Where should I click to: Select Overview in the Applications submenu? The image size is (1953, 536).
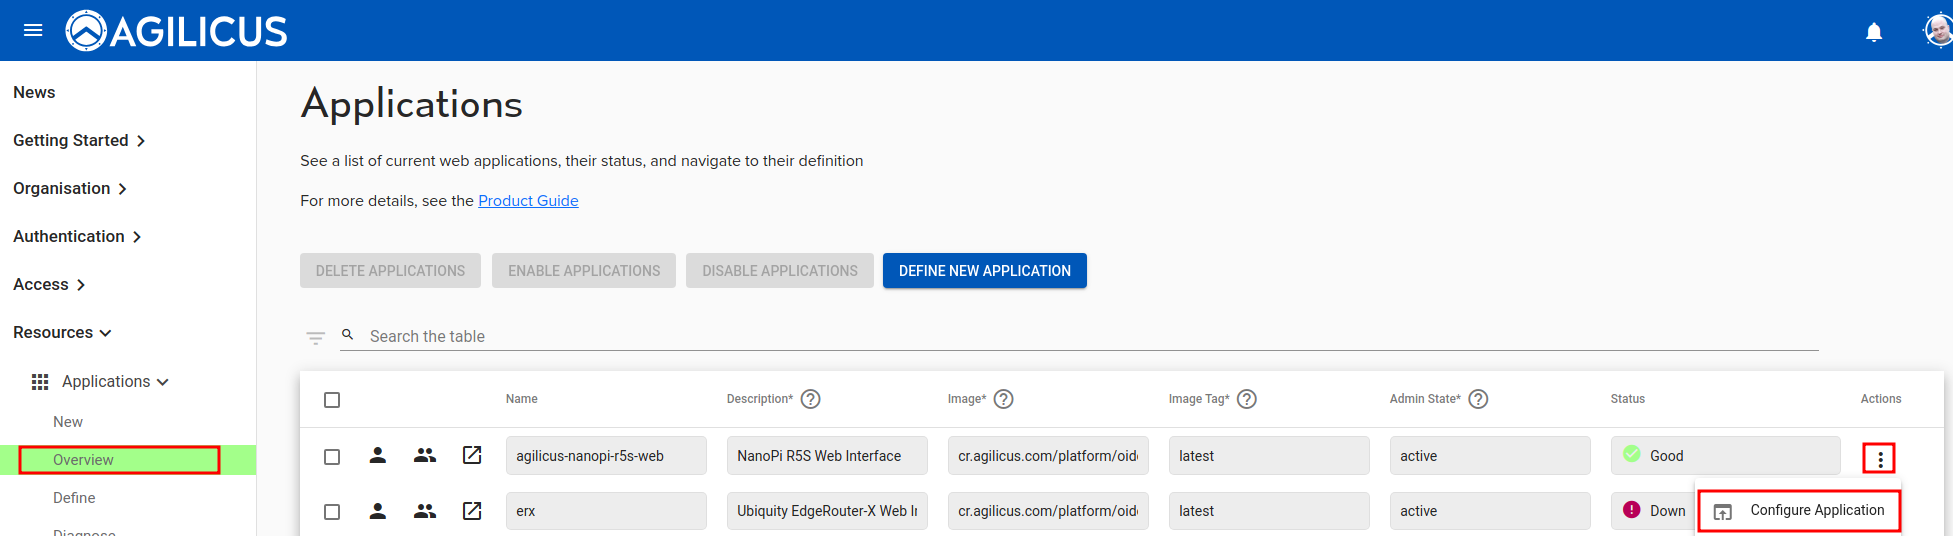(x=83, y=460)
